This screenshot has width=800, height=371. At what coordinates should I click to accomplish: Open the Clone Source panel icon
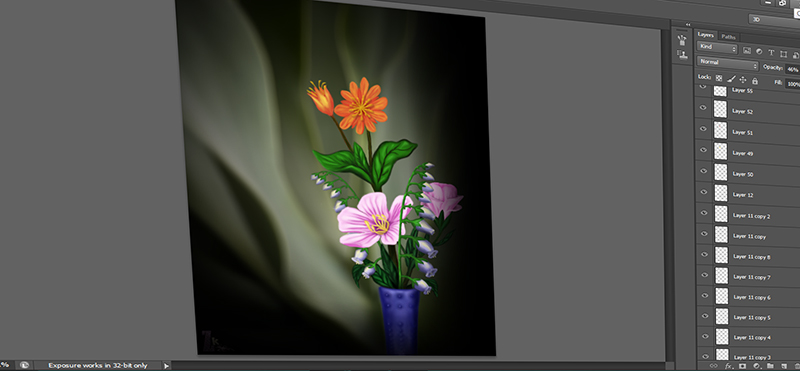682,54
